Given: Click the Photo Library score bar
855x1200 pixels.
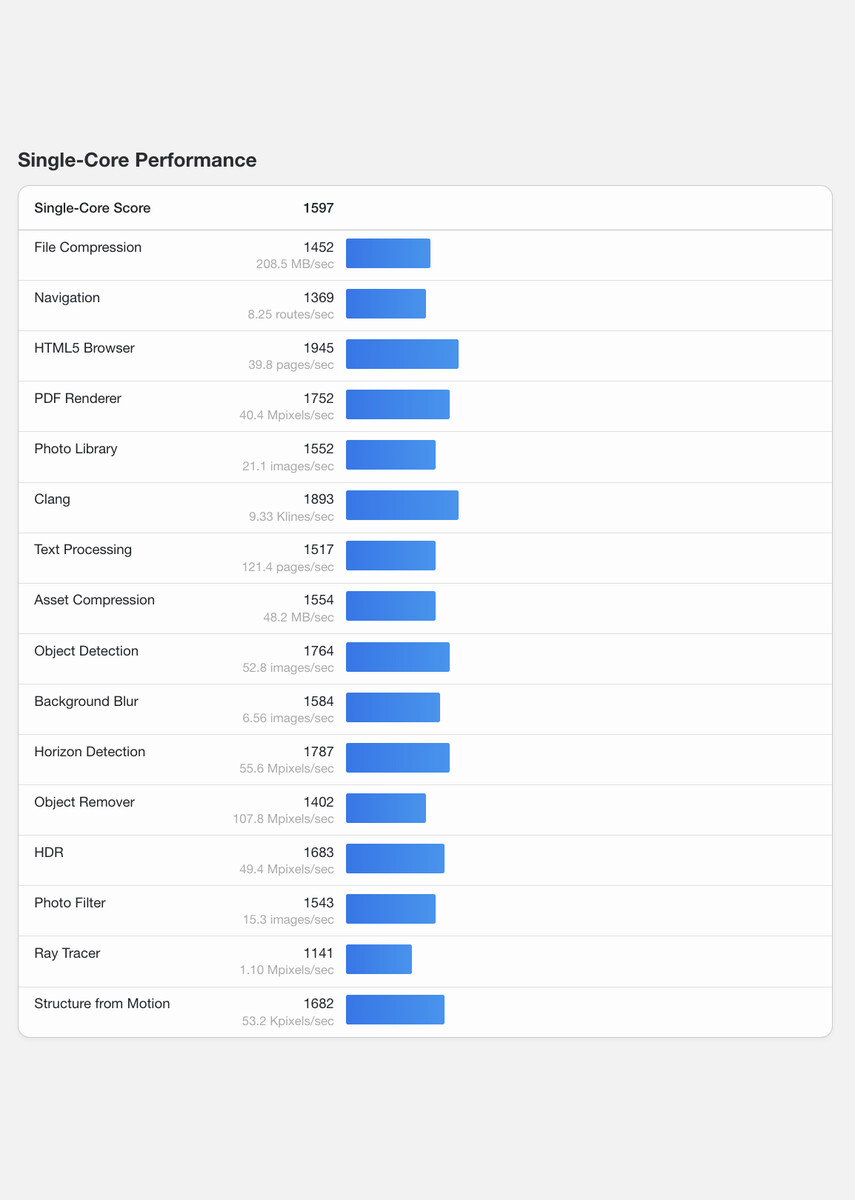Looking at the screenshot, I should [391, 455].
